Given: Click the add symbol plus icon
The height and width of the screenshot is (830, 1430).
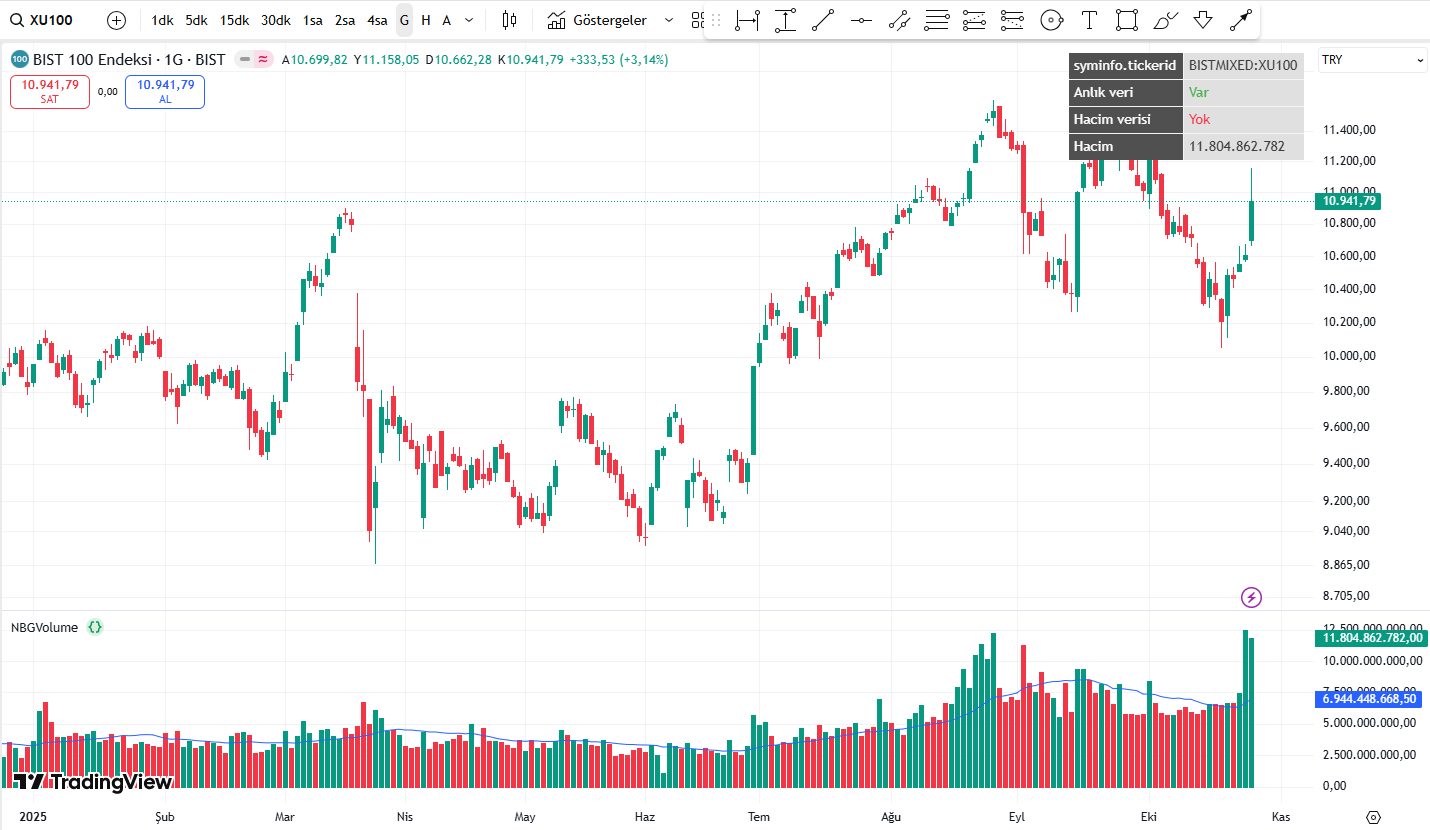Looking at the screenshot, I should (116, 20).
